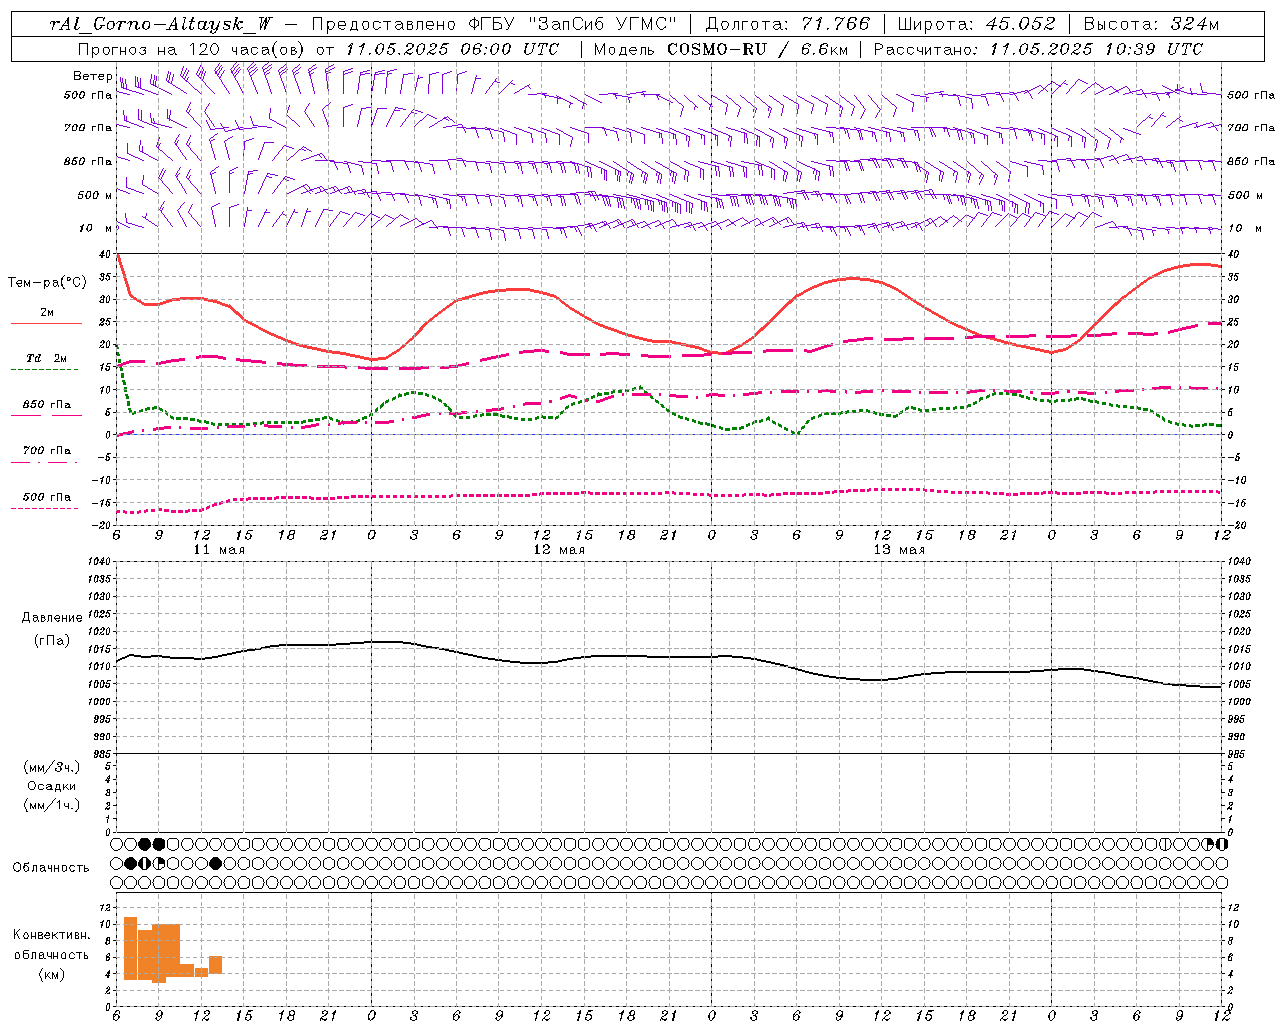Click the 2м solid line temperature legend
Image resolution: width=1280 pixels, height=1024 pixels.
point(46,316)
